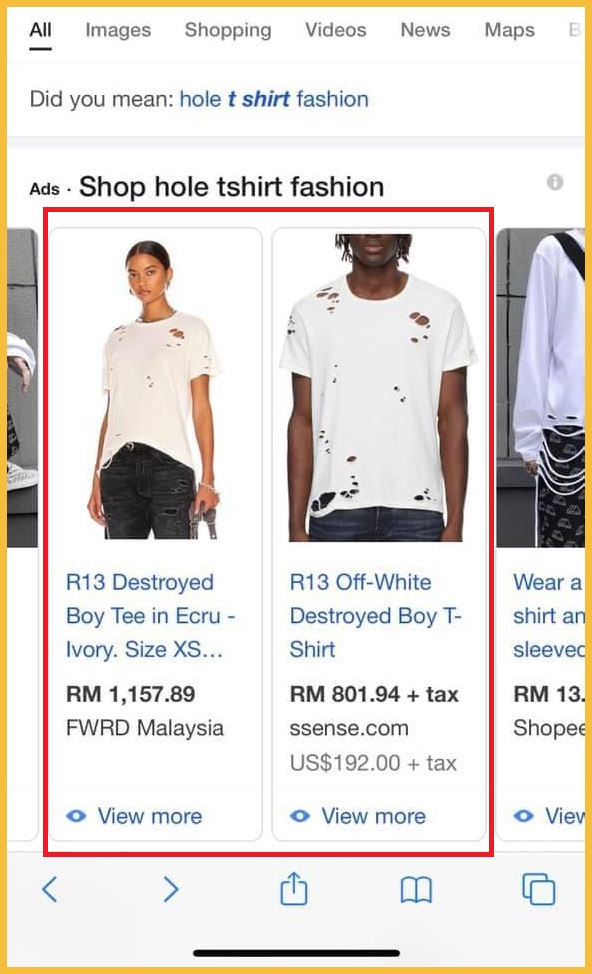The height and width of the screenshot is (974, 592).
Task: Click the ads info icon
Action: point(555,182)
